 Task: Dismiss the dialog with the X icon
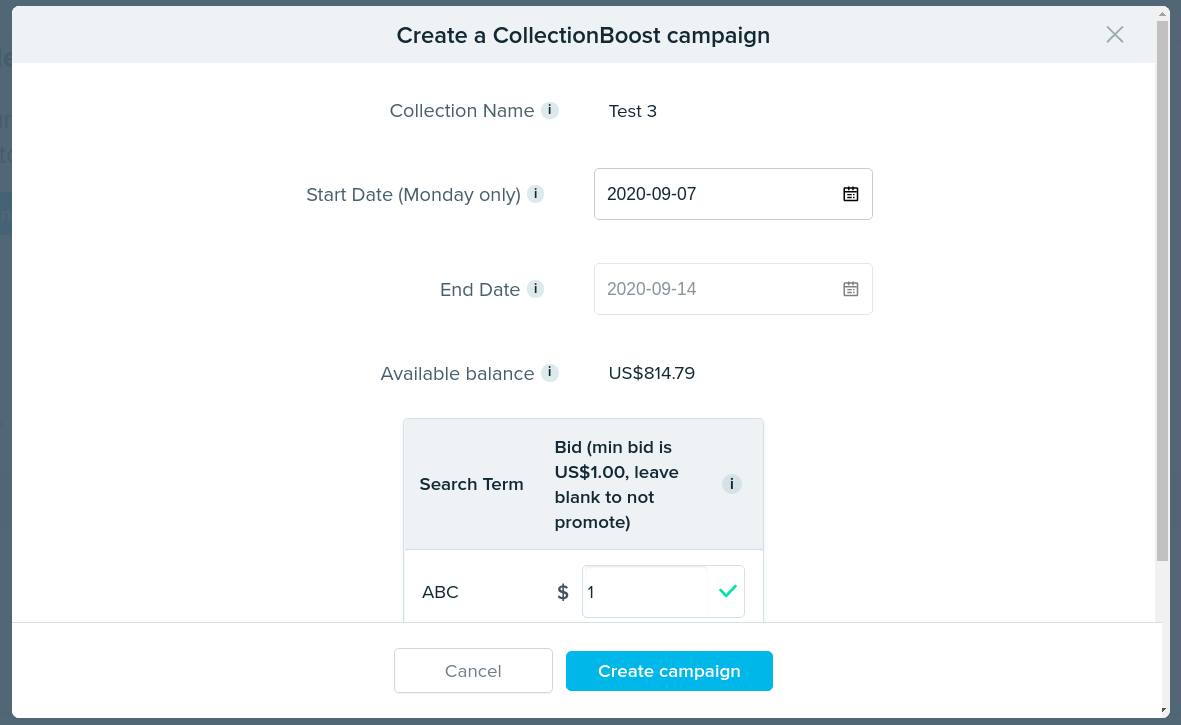point(1114,34)
